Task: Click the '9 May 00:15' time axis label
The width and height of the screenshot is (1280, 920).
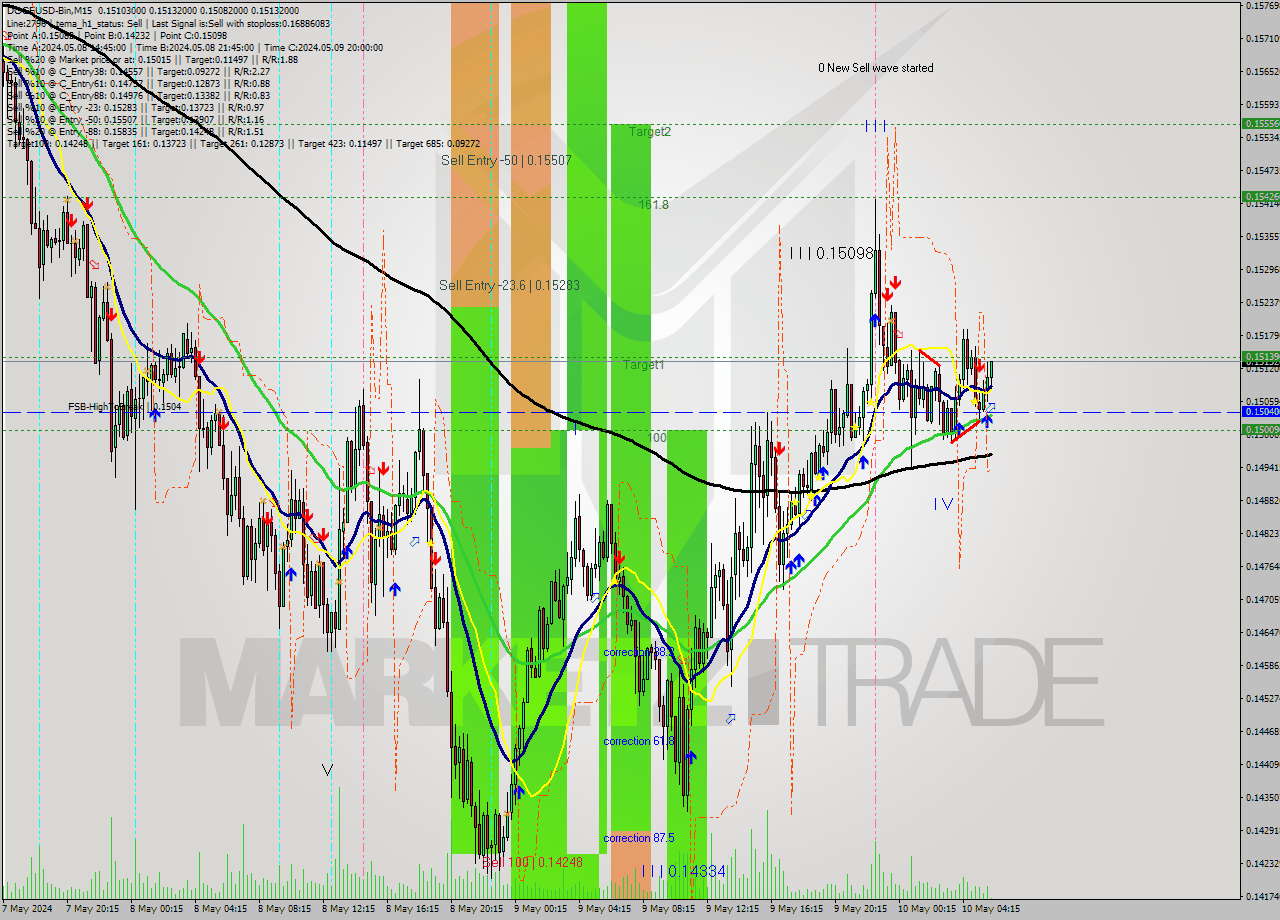Action: pos(541,909)
